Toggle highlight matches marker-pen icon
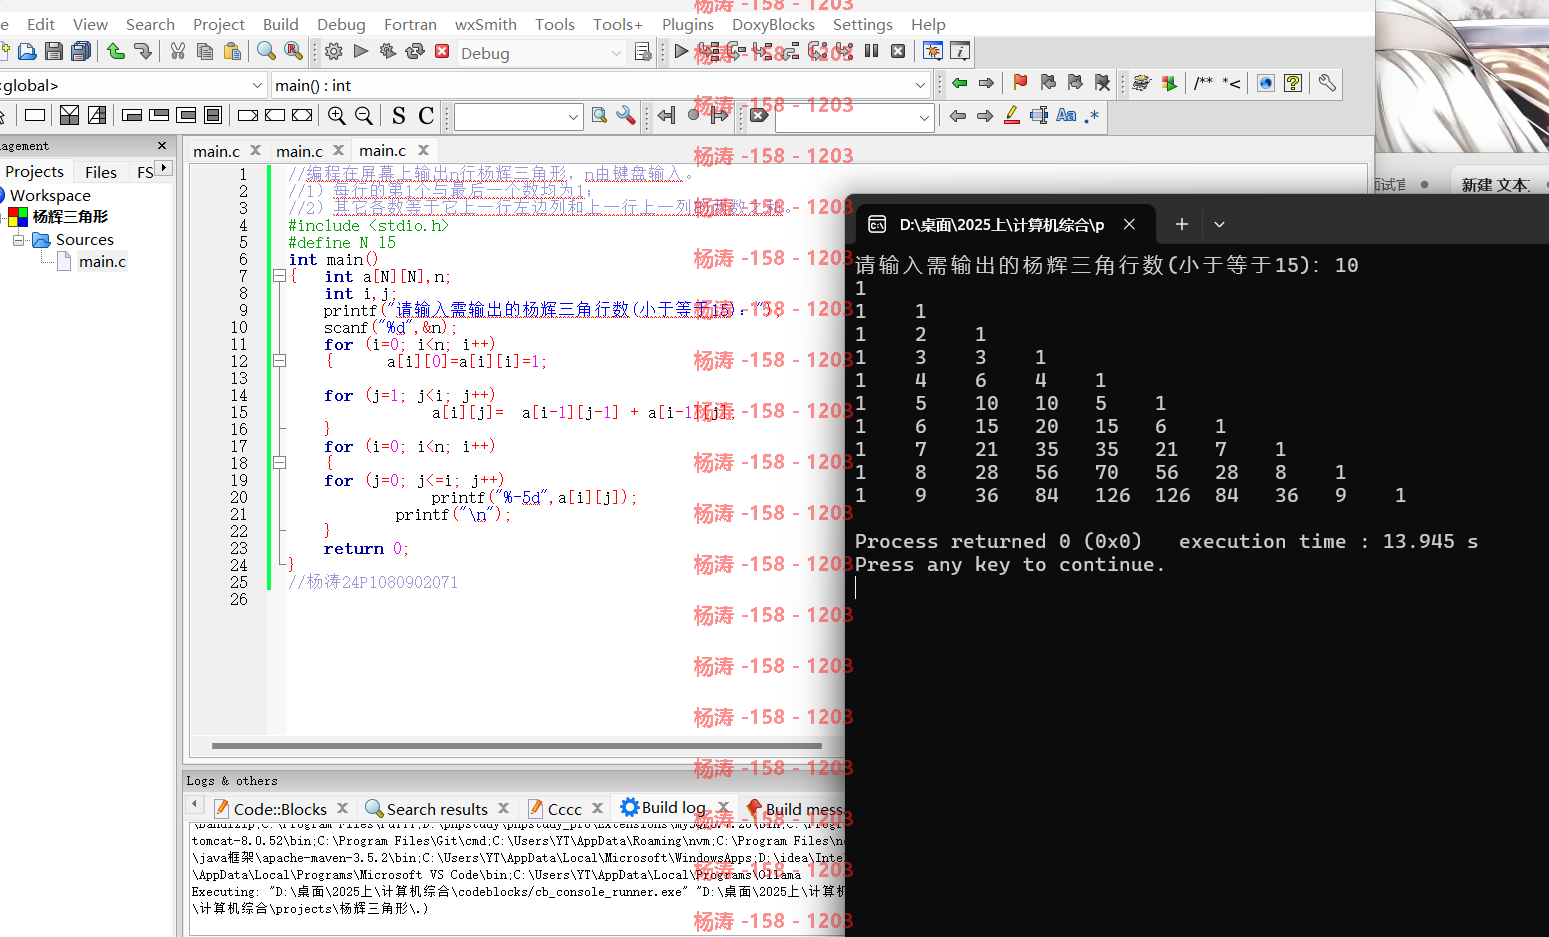This screenshot has width=1549, height=937. (1012, 116)
